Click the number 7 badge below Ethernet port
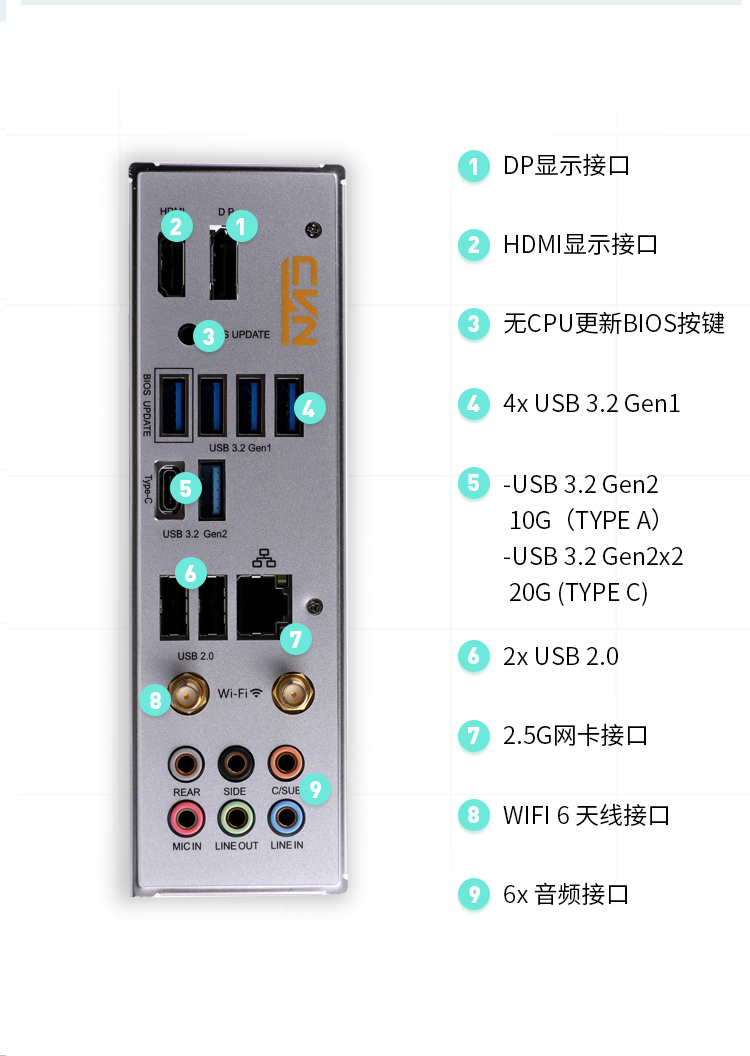This screenshot has height=1056, width=750. 296,638
